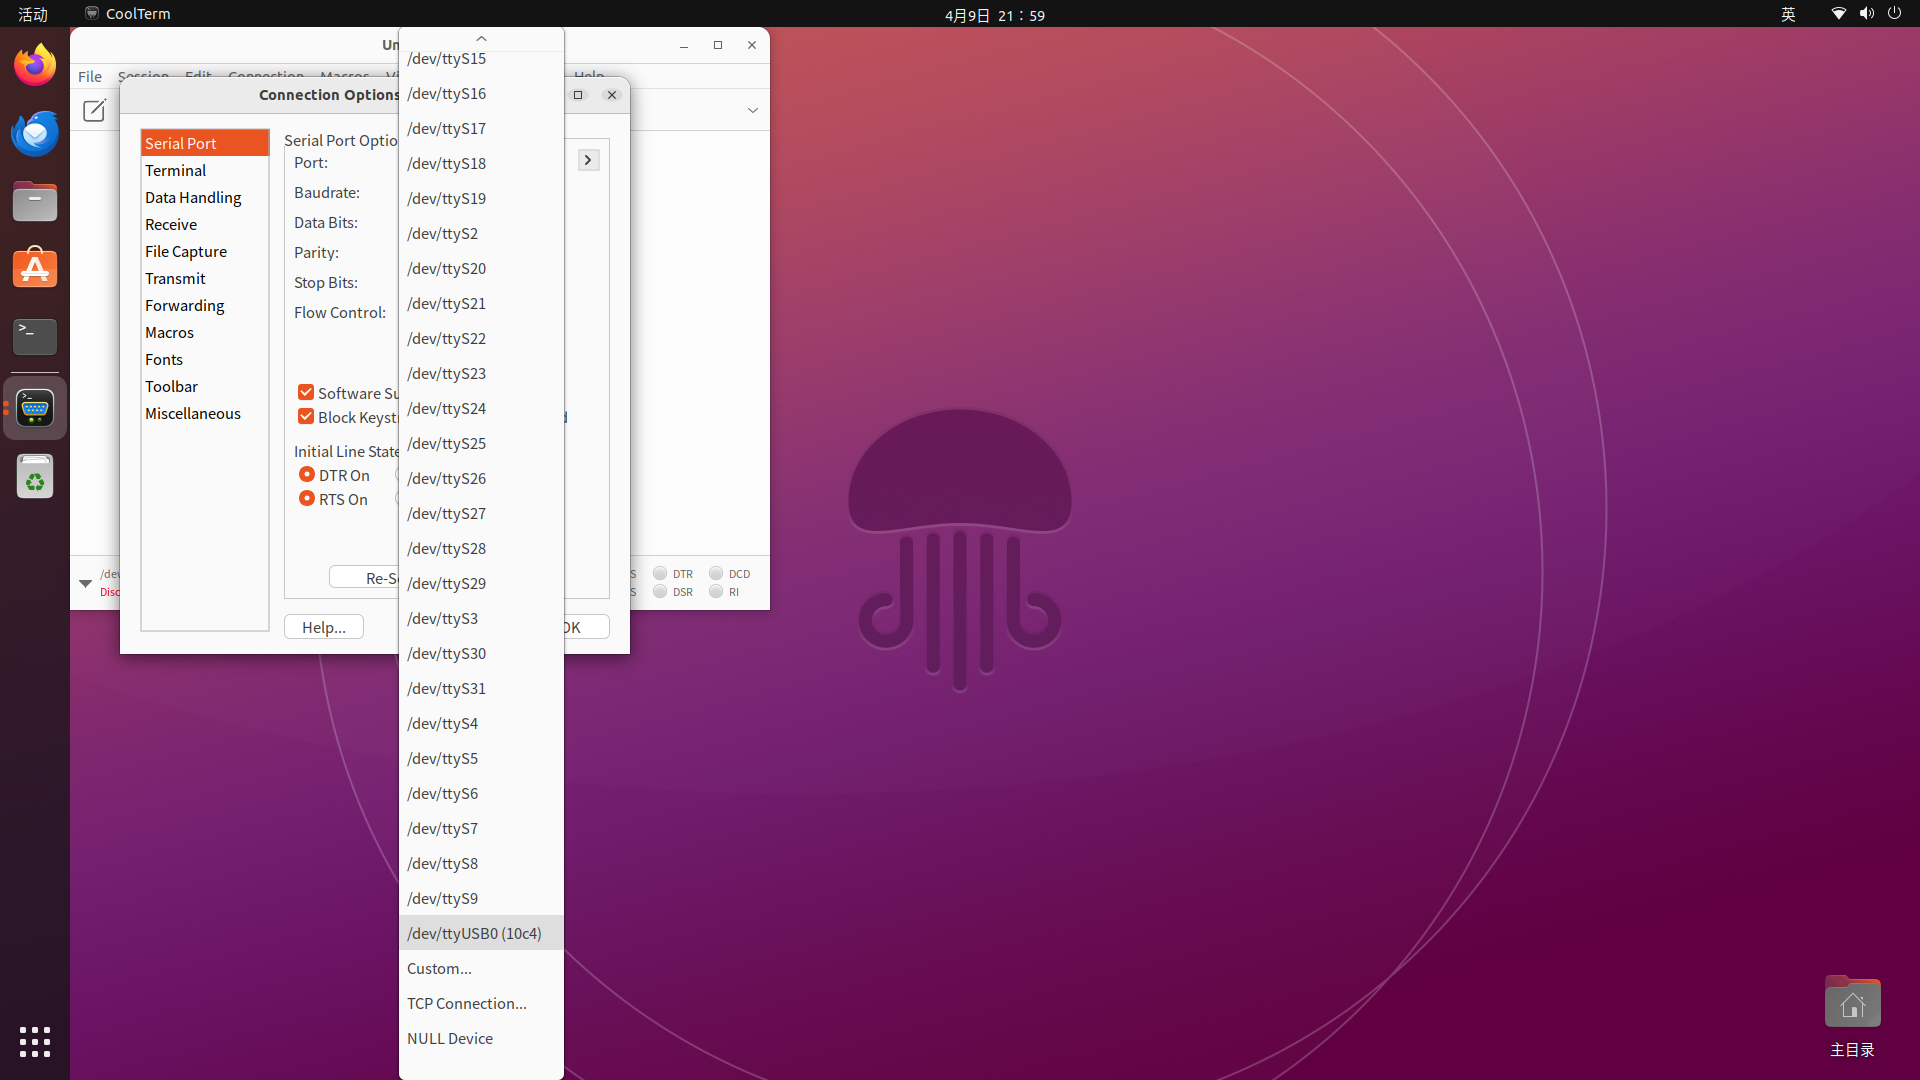
Task: Open Firefox from the dock
Action: click(35, 66)
